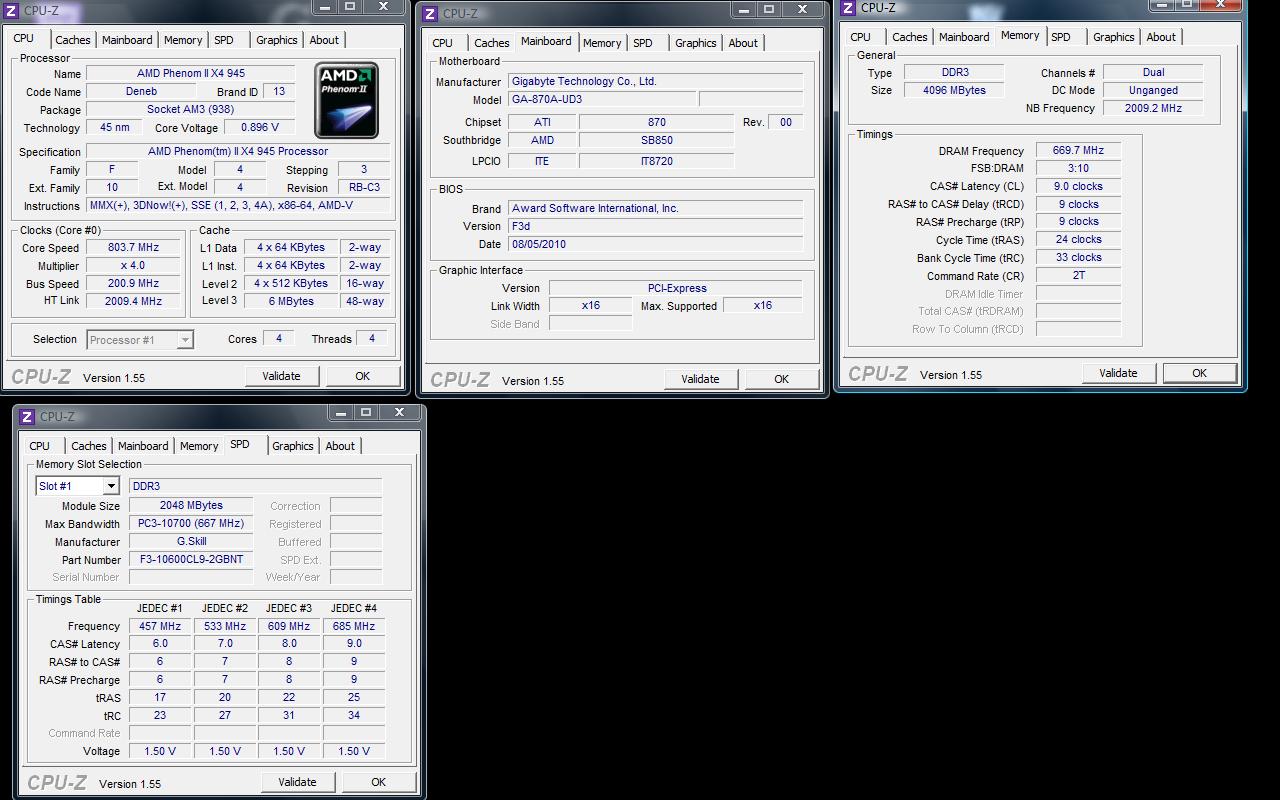The height and width of the screenshot is (800, 1280).
Task: Click the Southbridge value 'SB850'
Action: pyautogui.click(x=657, y=141)
